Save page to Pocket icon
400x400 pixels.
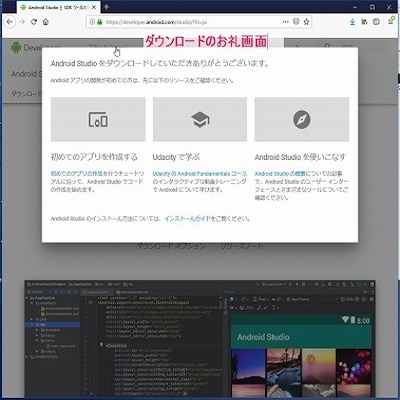click(x=296, y=22)
